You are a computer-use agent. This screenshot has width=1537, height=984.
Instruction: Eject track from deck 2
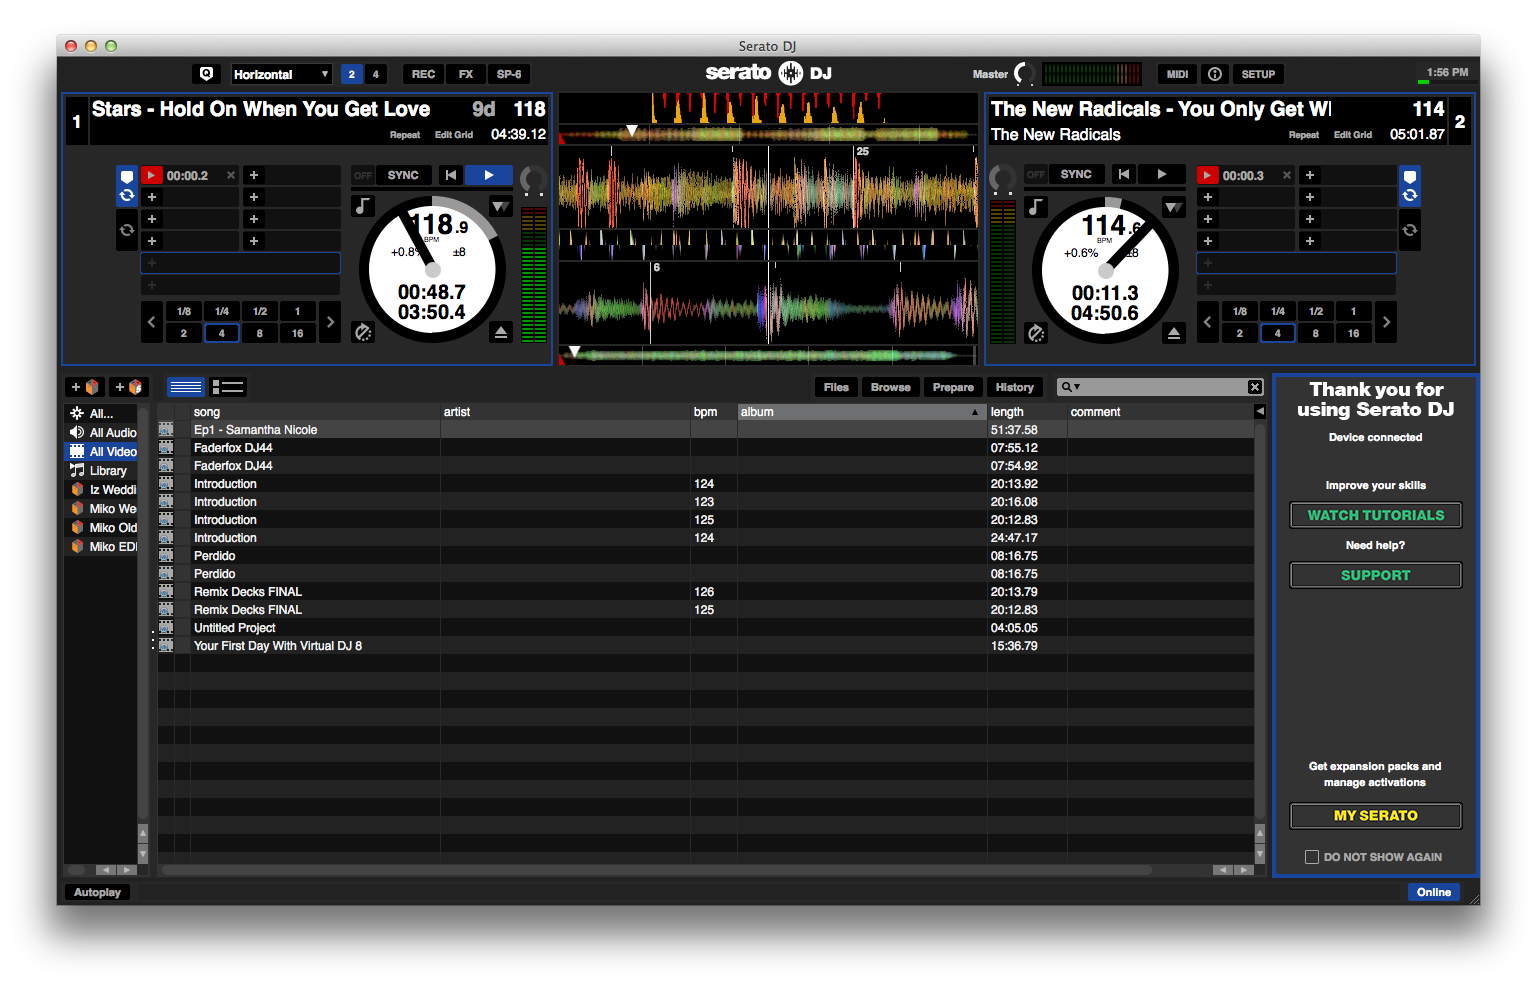pyautogui.click(x=1174, y=333)
